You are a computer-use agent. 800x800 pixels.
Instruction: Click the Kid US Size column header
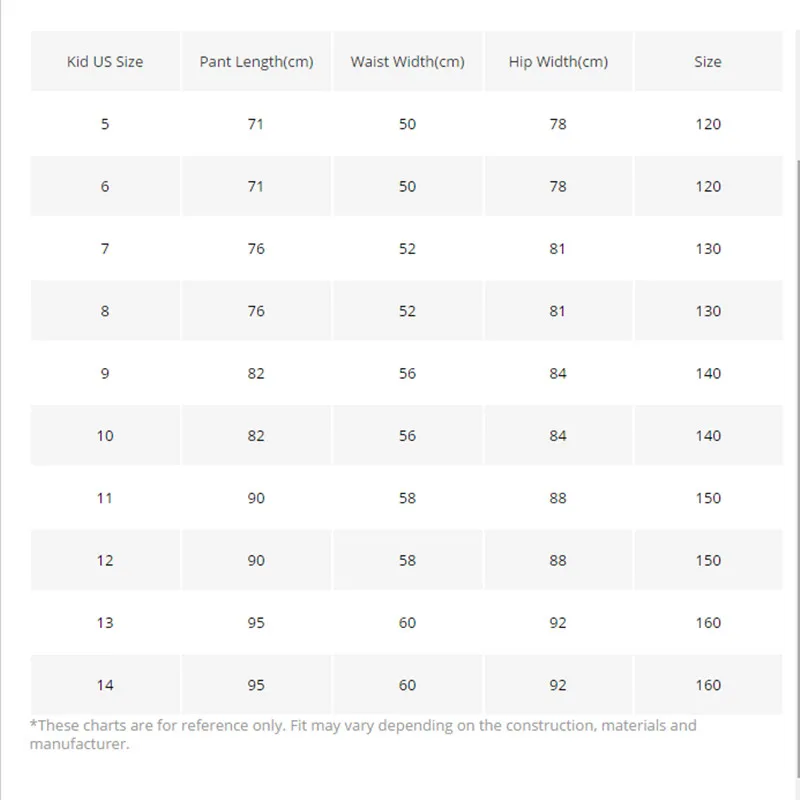coord(105,62)
